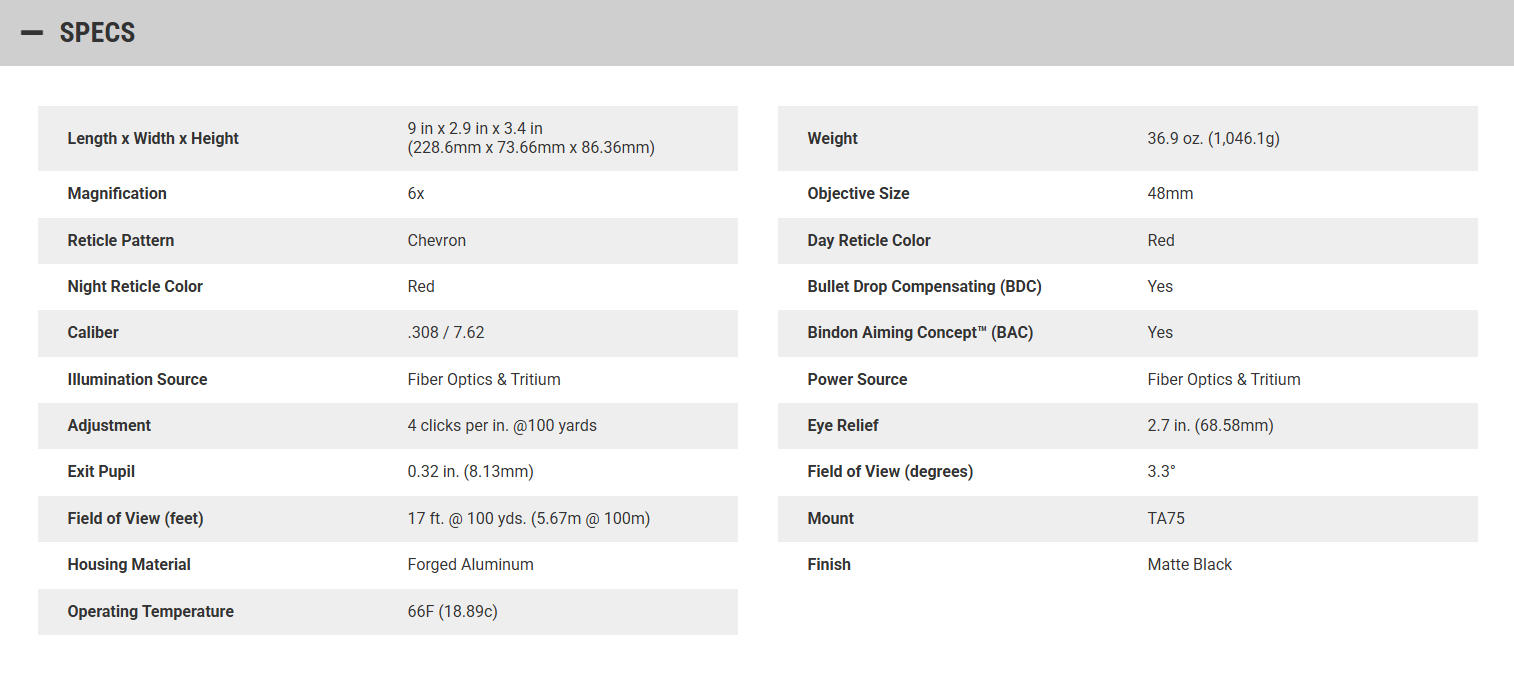Click the Mount TA75 value
The width and height of the screenshot is (1514, 675).
1166,519
